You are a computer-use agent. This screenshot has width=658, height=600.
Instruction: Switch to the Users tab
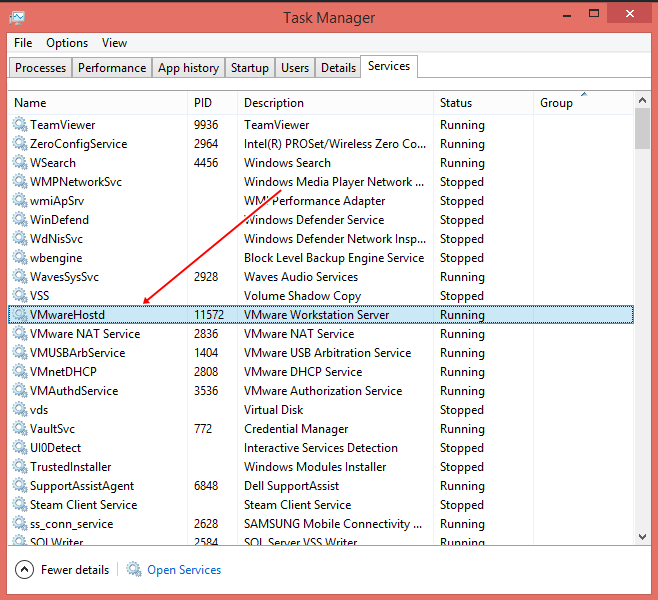(x=295, y=68)
